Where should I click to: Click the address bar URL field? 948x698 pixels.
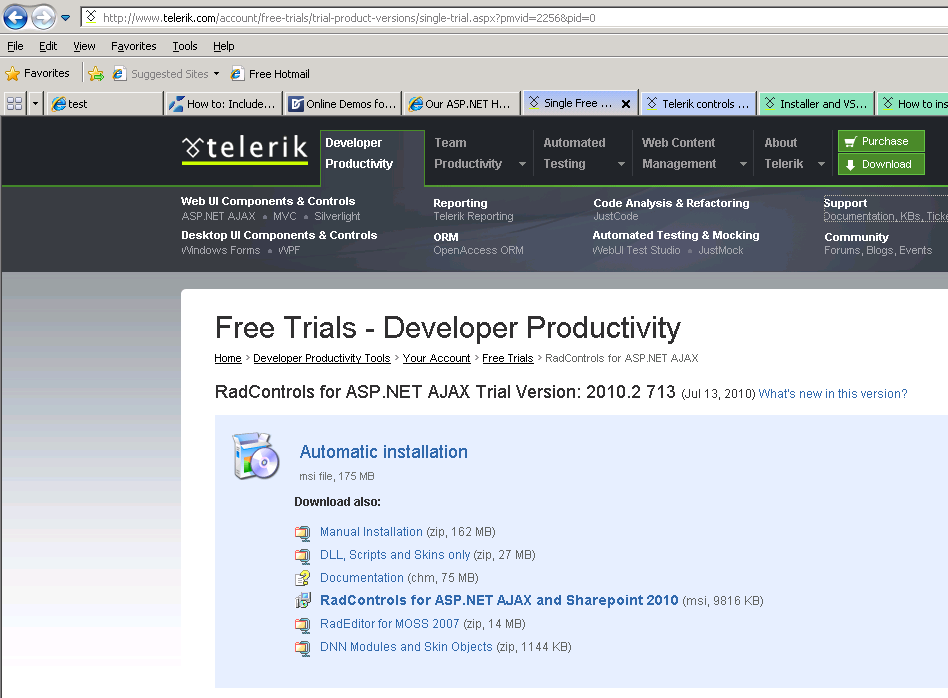tap(514, 18)
